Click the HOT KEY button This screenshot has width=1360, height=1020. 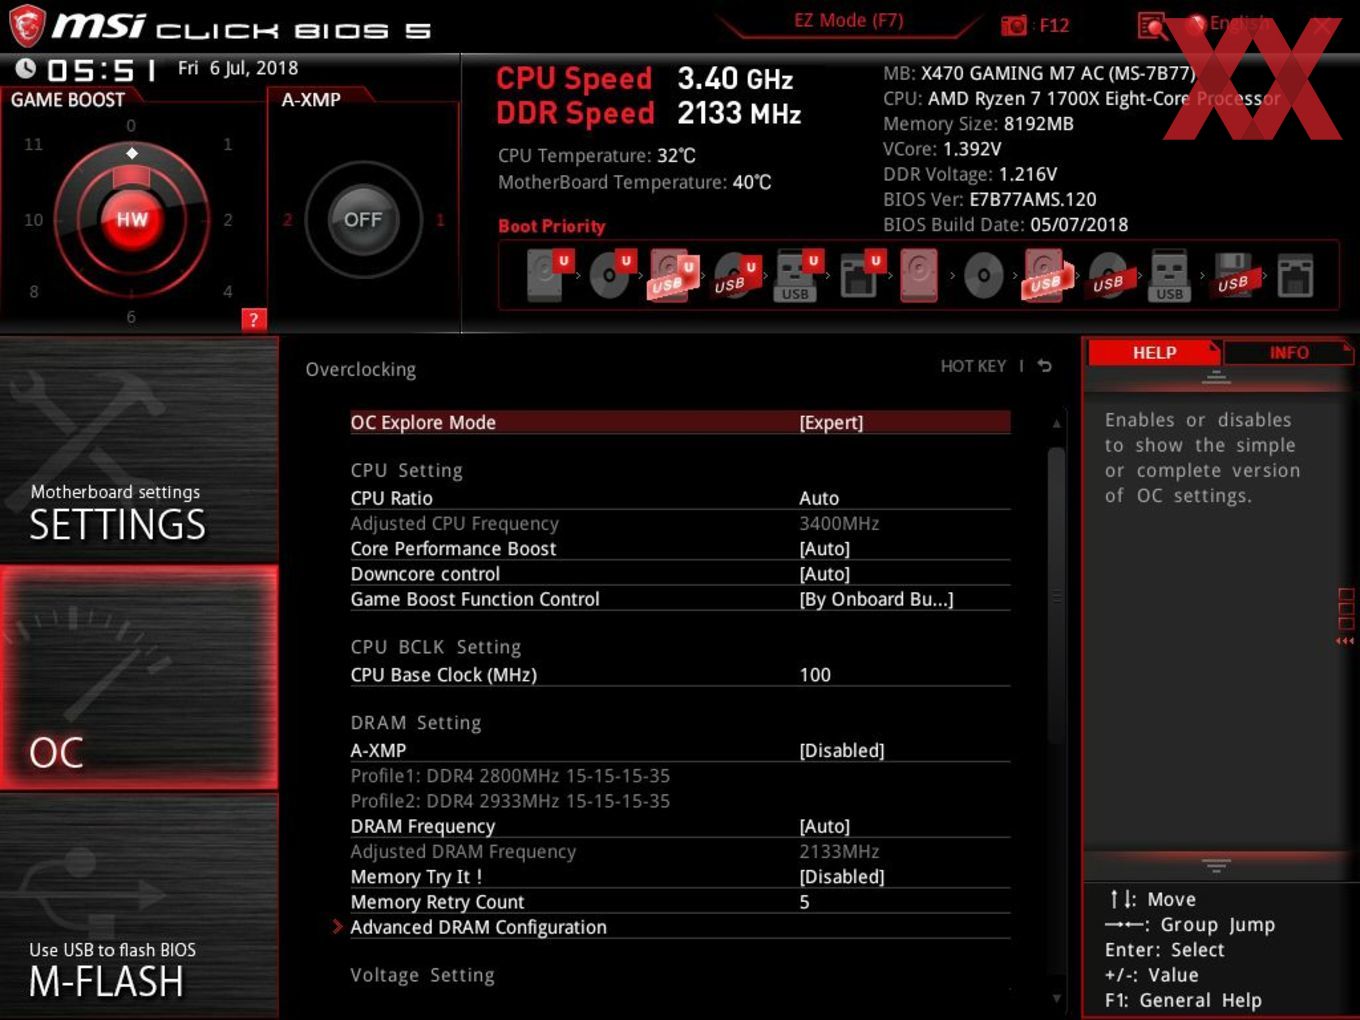[x=973, y=366]
